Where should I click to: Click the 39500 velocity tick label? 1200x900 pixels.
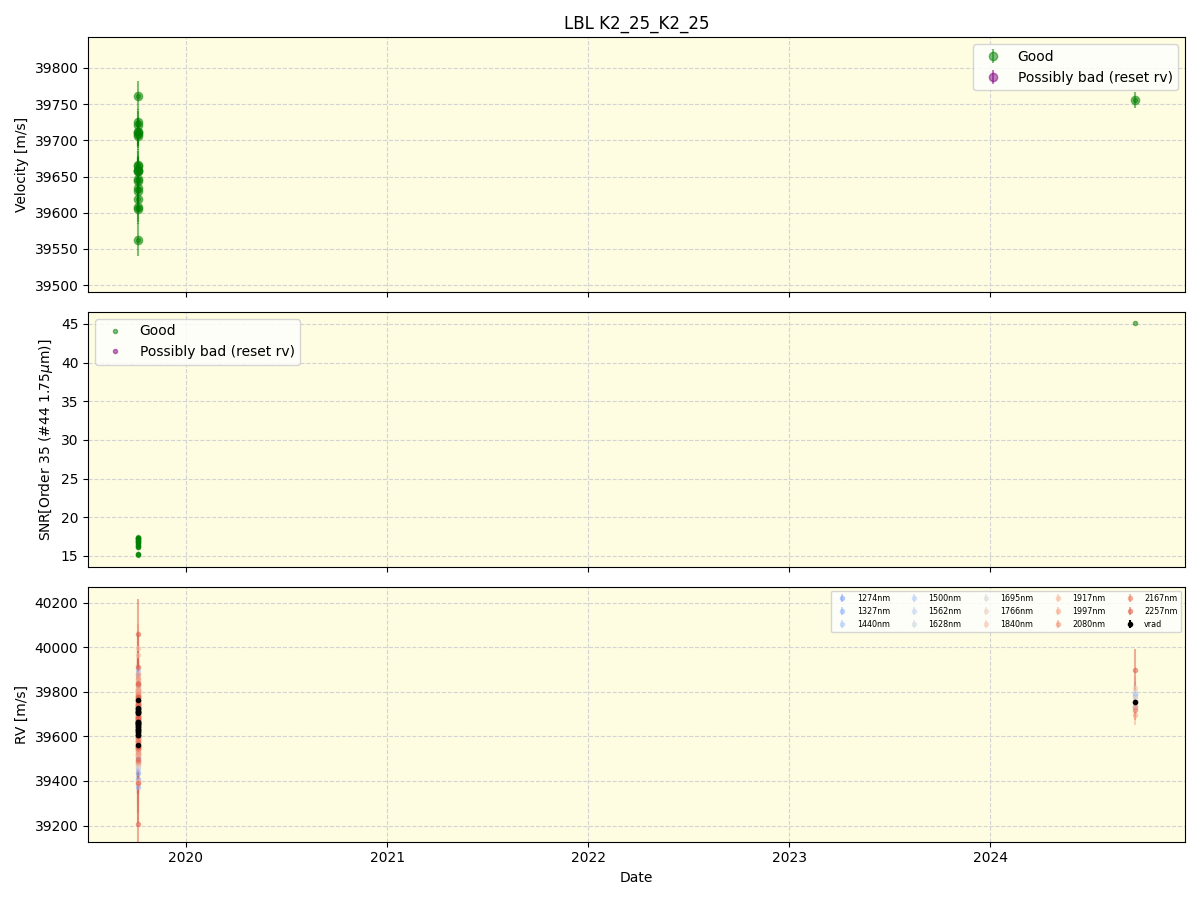tap(59, 286)
